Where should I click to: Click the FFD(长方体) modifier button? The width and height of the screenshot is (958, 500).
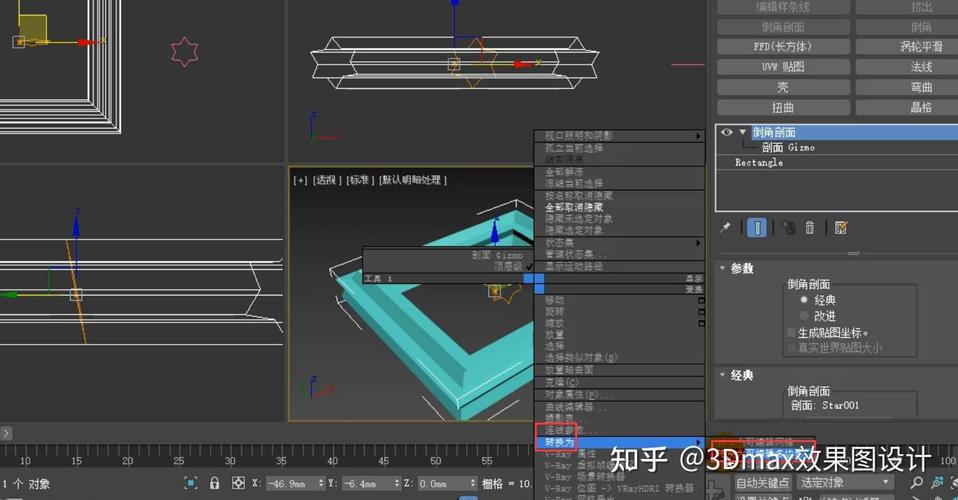[x=783, y=46]
